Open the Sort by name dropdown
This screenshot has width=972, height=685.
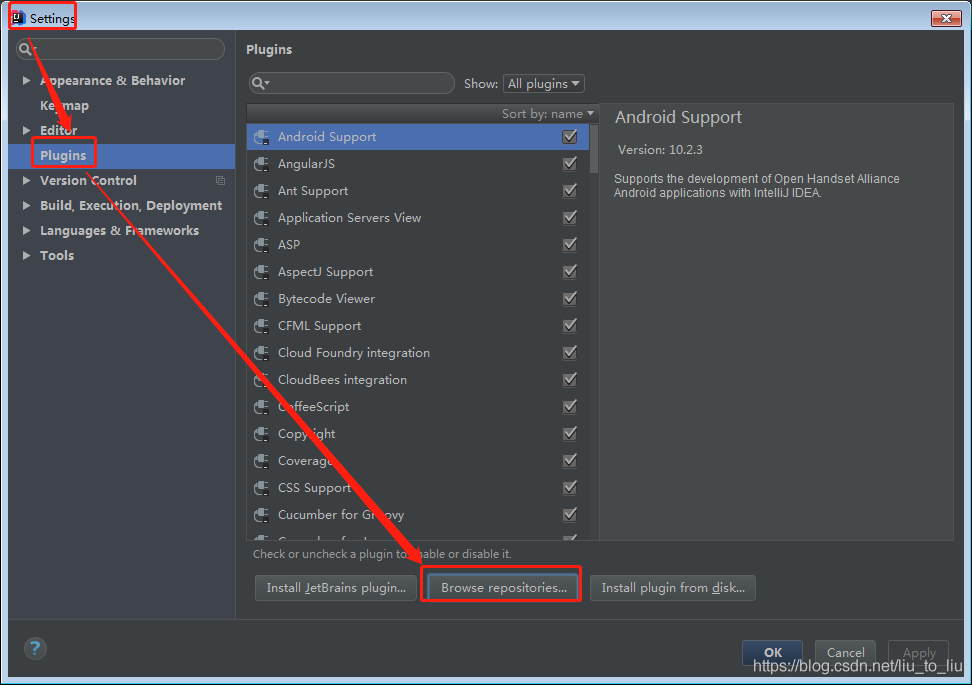point(548,113)
